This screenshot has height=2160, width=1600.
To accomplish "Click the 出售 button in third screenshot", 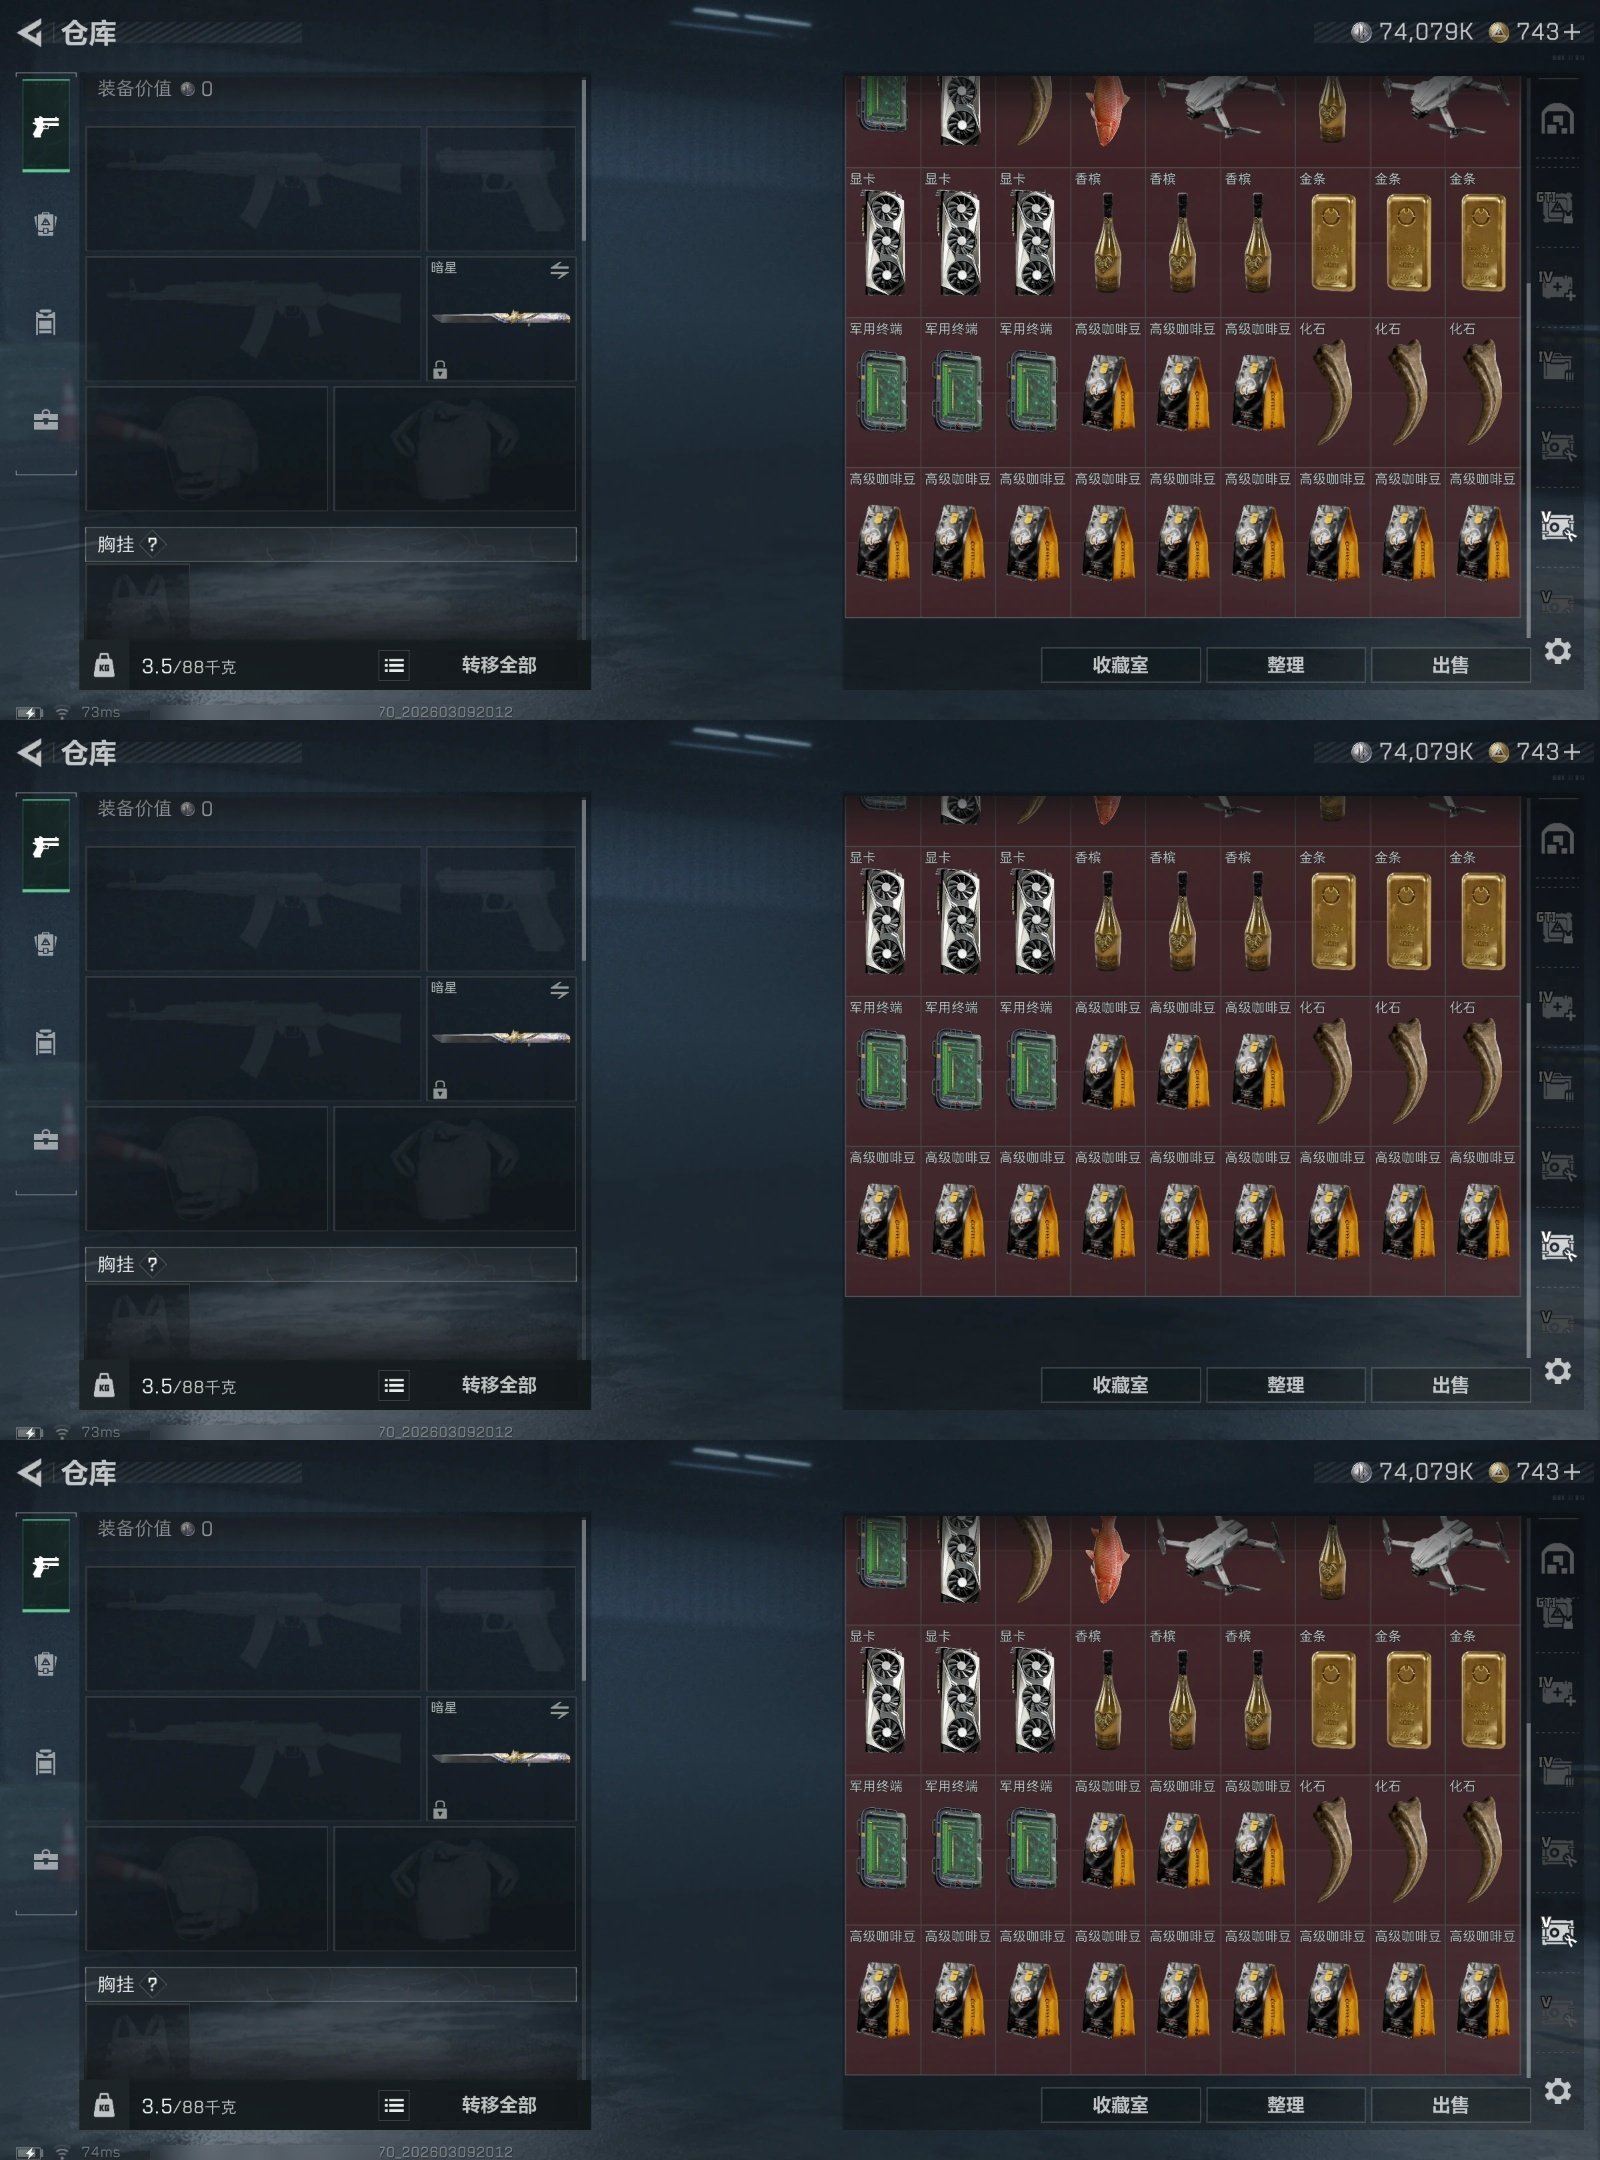I will tap(1450, 2105).
